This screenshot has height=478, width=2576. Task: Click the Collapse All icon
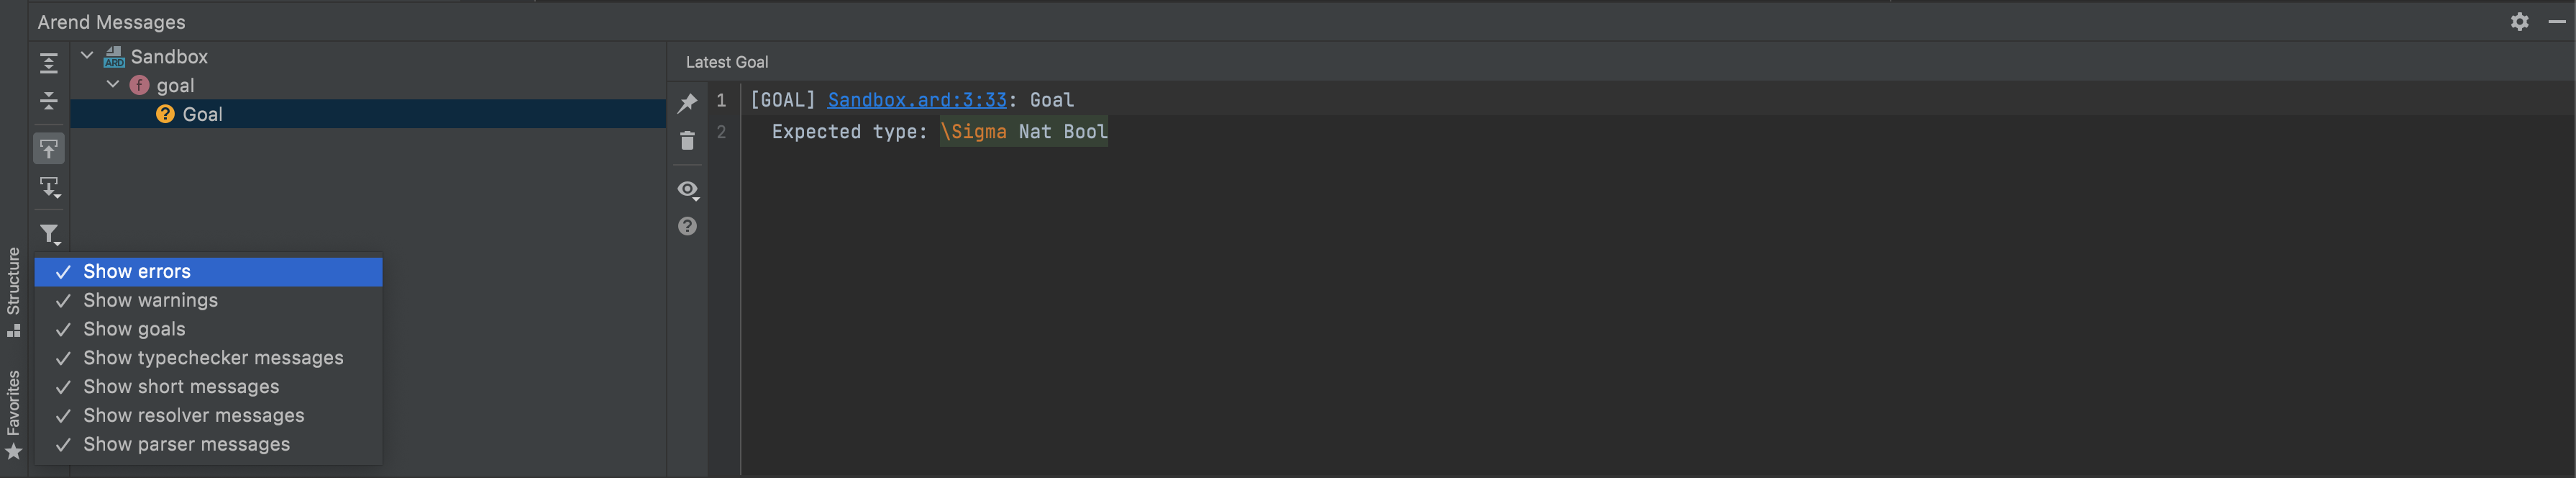point(48,100)
